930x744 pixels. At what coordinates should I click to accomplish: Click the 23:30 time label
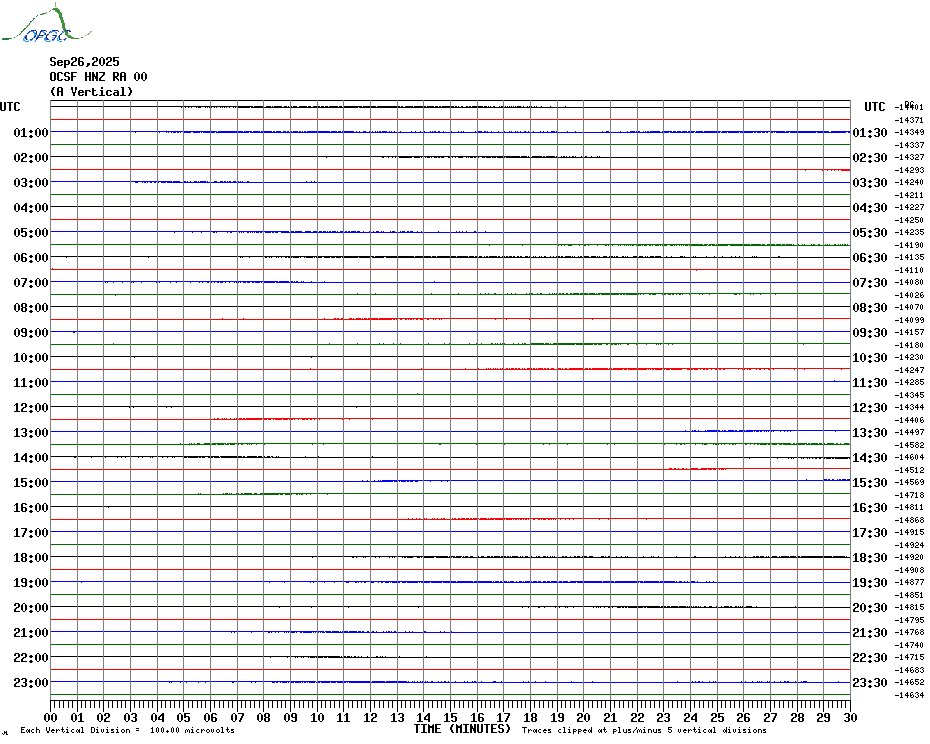click(870, 682)
